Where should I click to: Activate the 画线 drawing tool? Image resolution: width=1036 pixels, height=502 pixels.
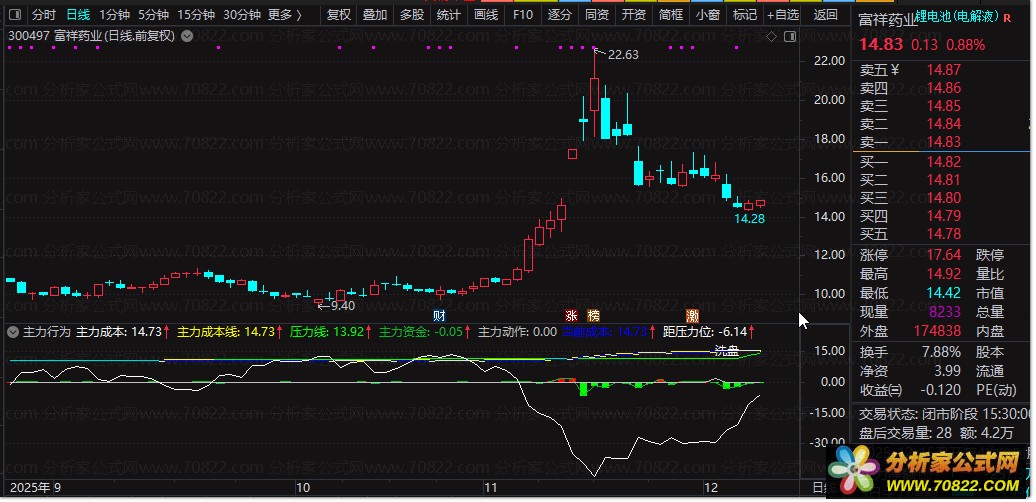486,15
